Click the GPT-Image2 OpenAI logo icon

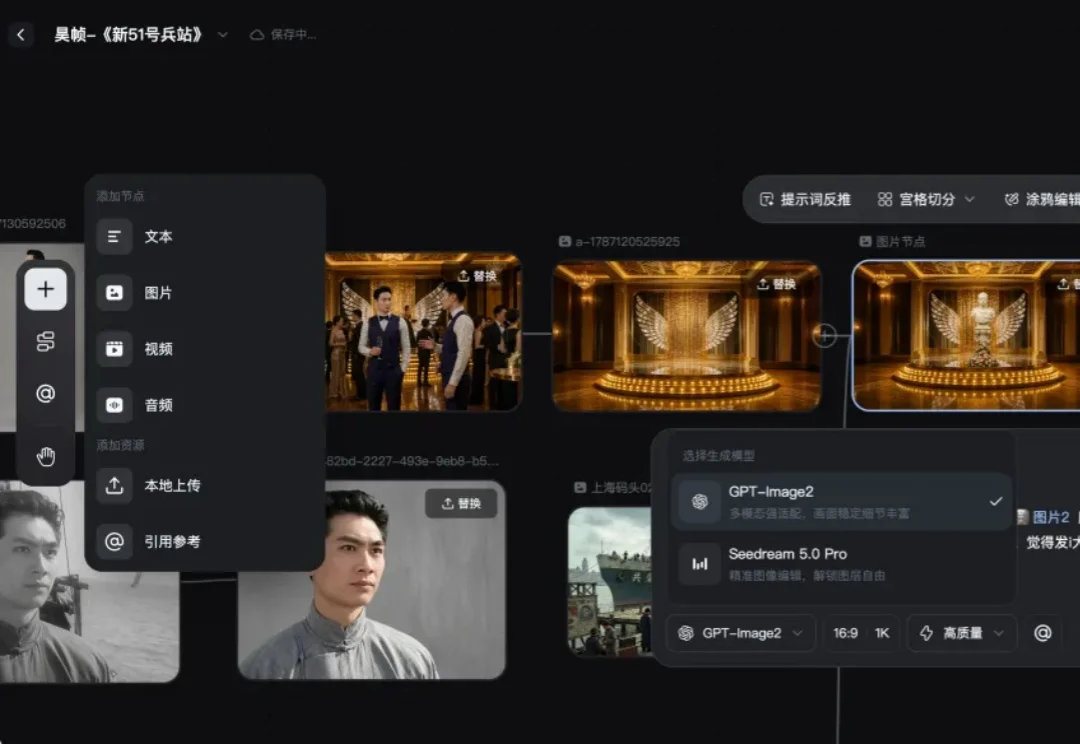pos(700,502)
